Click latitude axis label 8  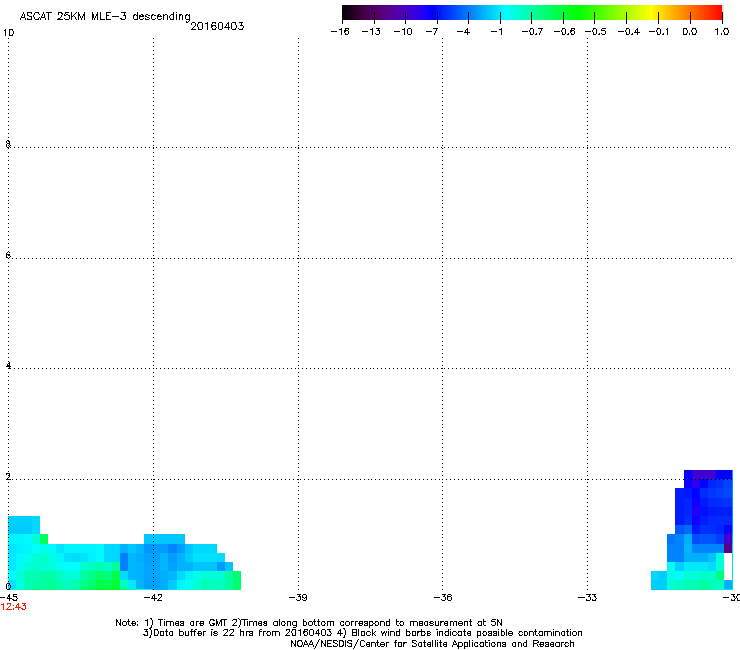[8, 144]
